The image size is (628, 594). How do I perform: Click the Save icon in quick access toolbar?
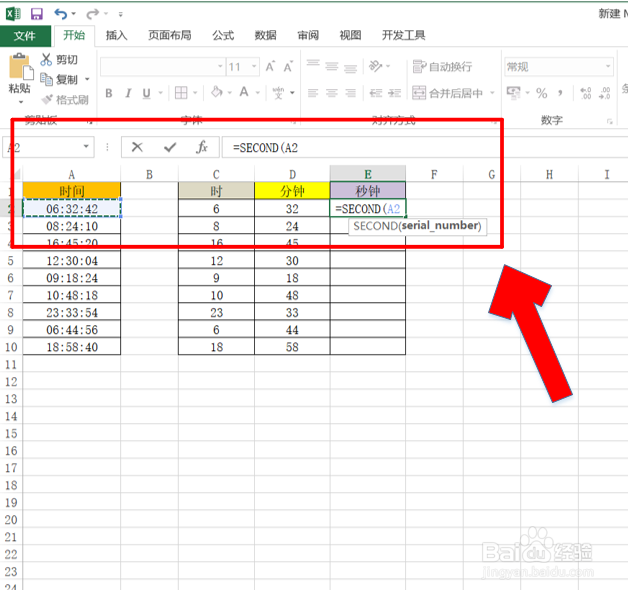pos(37,14)
